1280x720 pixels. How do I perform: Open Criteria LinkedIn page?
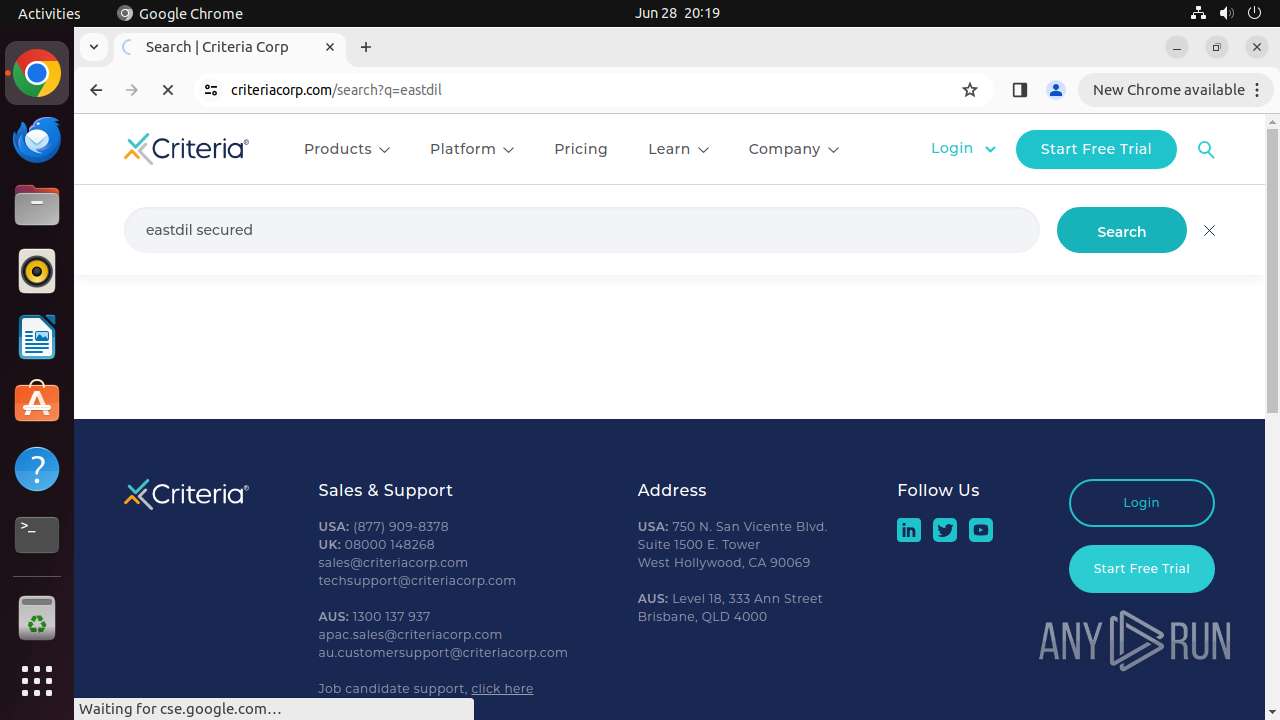909,530
